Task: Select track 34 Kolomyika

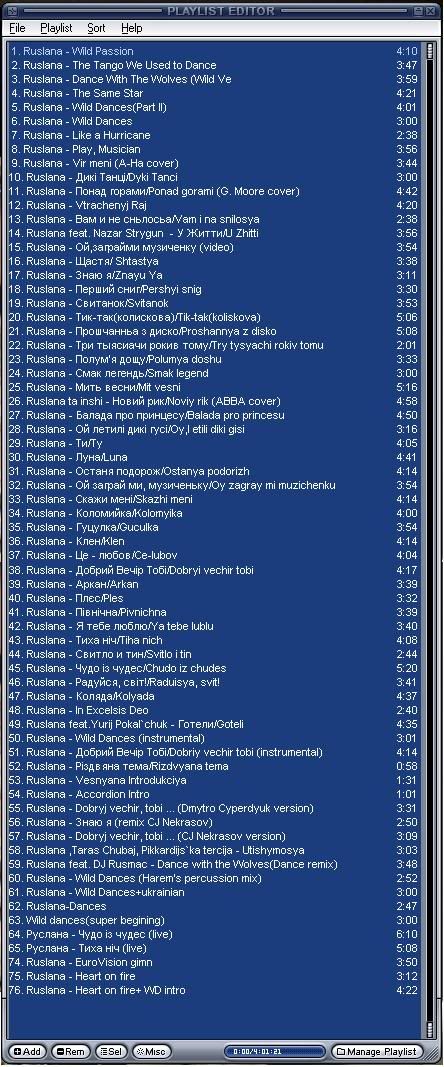Action: tap(215, 513)
